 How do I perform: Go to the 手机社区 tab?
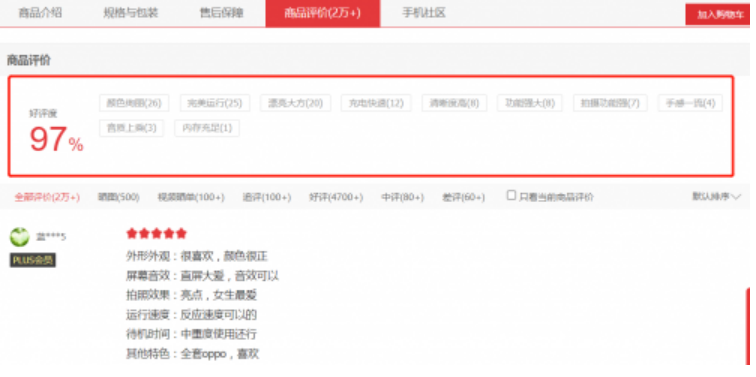(424, 13)
